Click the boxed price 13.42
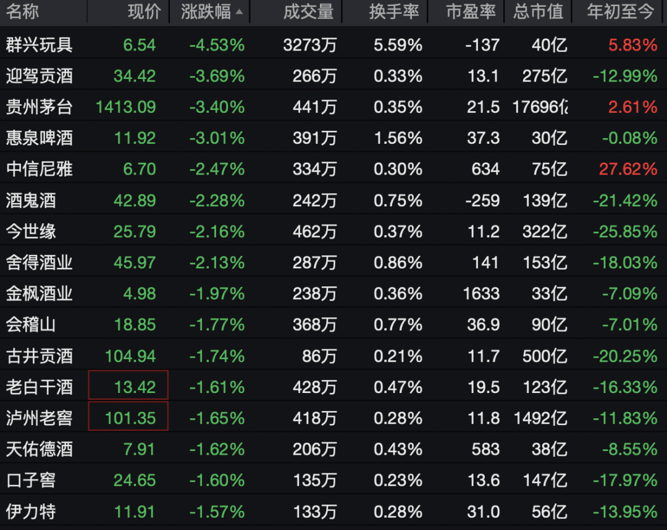Screen dimensions: 667x530 tap(129, 387)
